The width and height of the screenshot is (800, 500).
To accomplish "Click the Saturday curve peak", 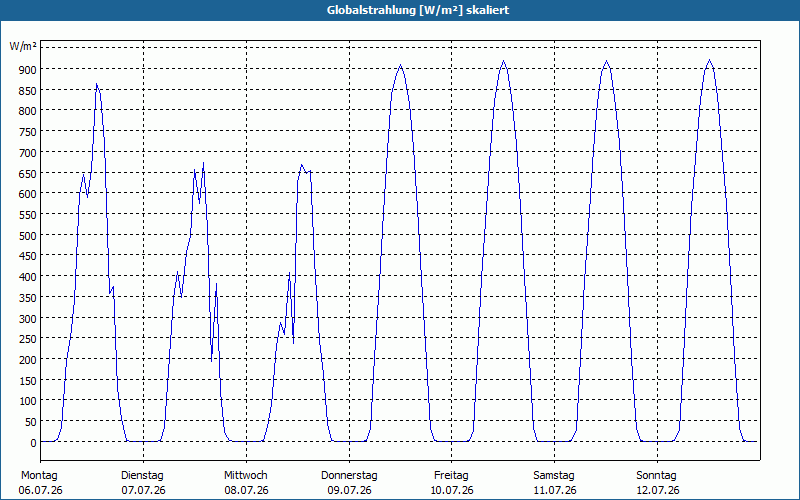I will click(x=606, y=61).
